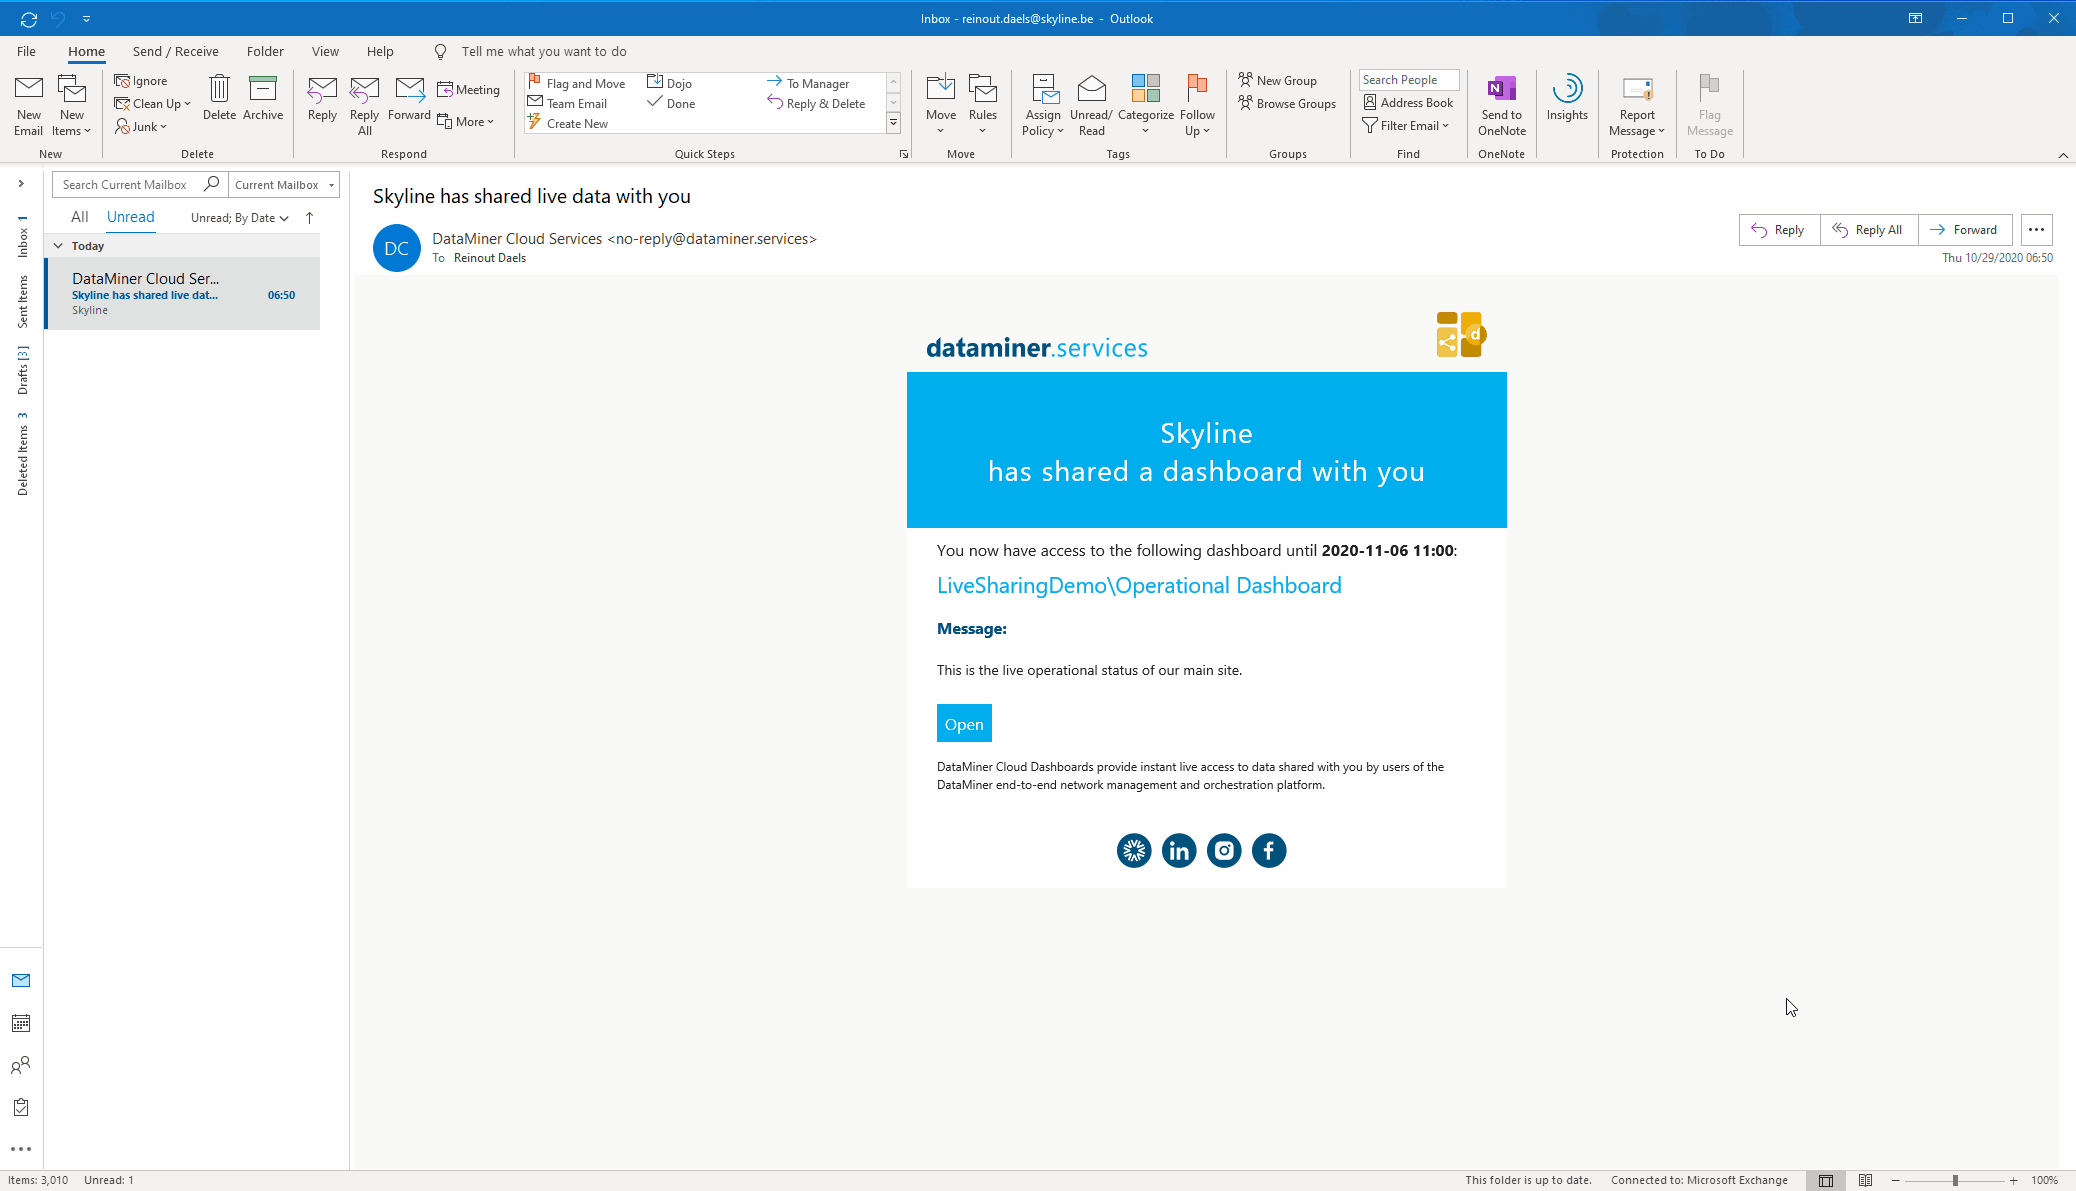Open the Help tab
The image size is (2076, 1191).
tap(380, 52)
